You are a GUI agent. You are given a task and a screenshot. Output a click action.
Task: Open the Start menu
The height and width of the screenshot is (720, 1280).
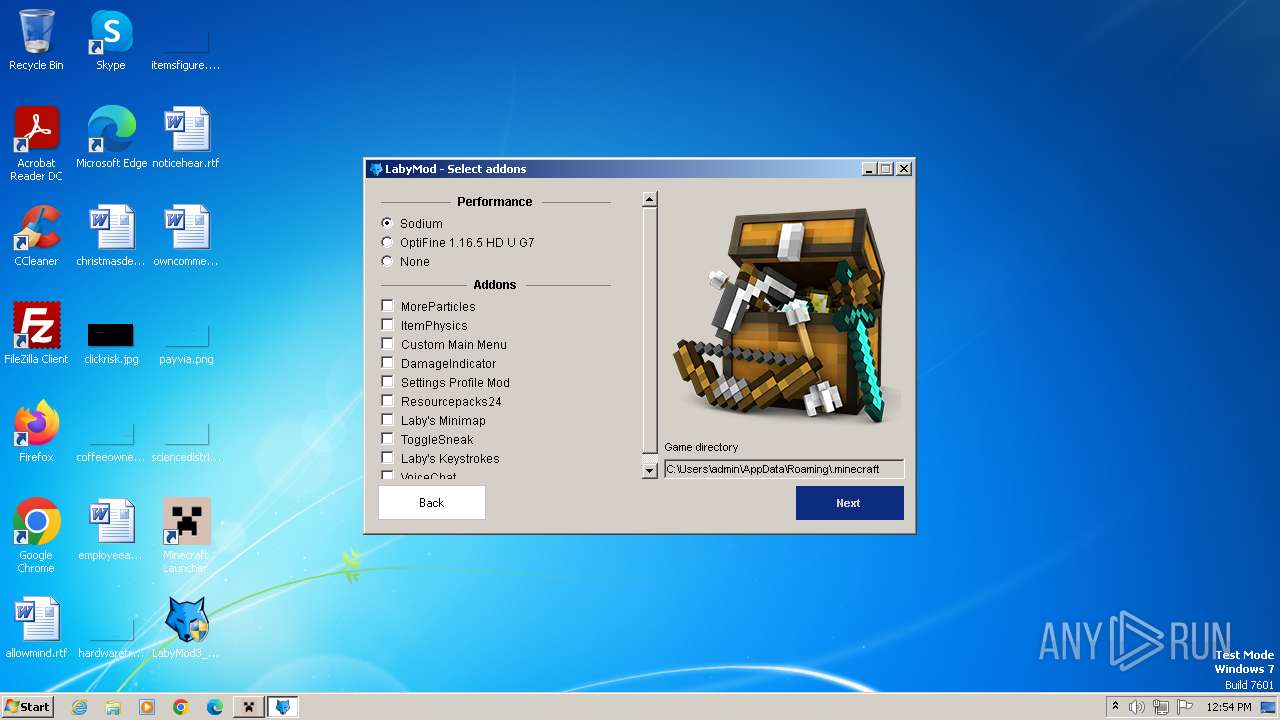tap(27, 706)
